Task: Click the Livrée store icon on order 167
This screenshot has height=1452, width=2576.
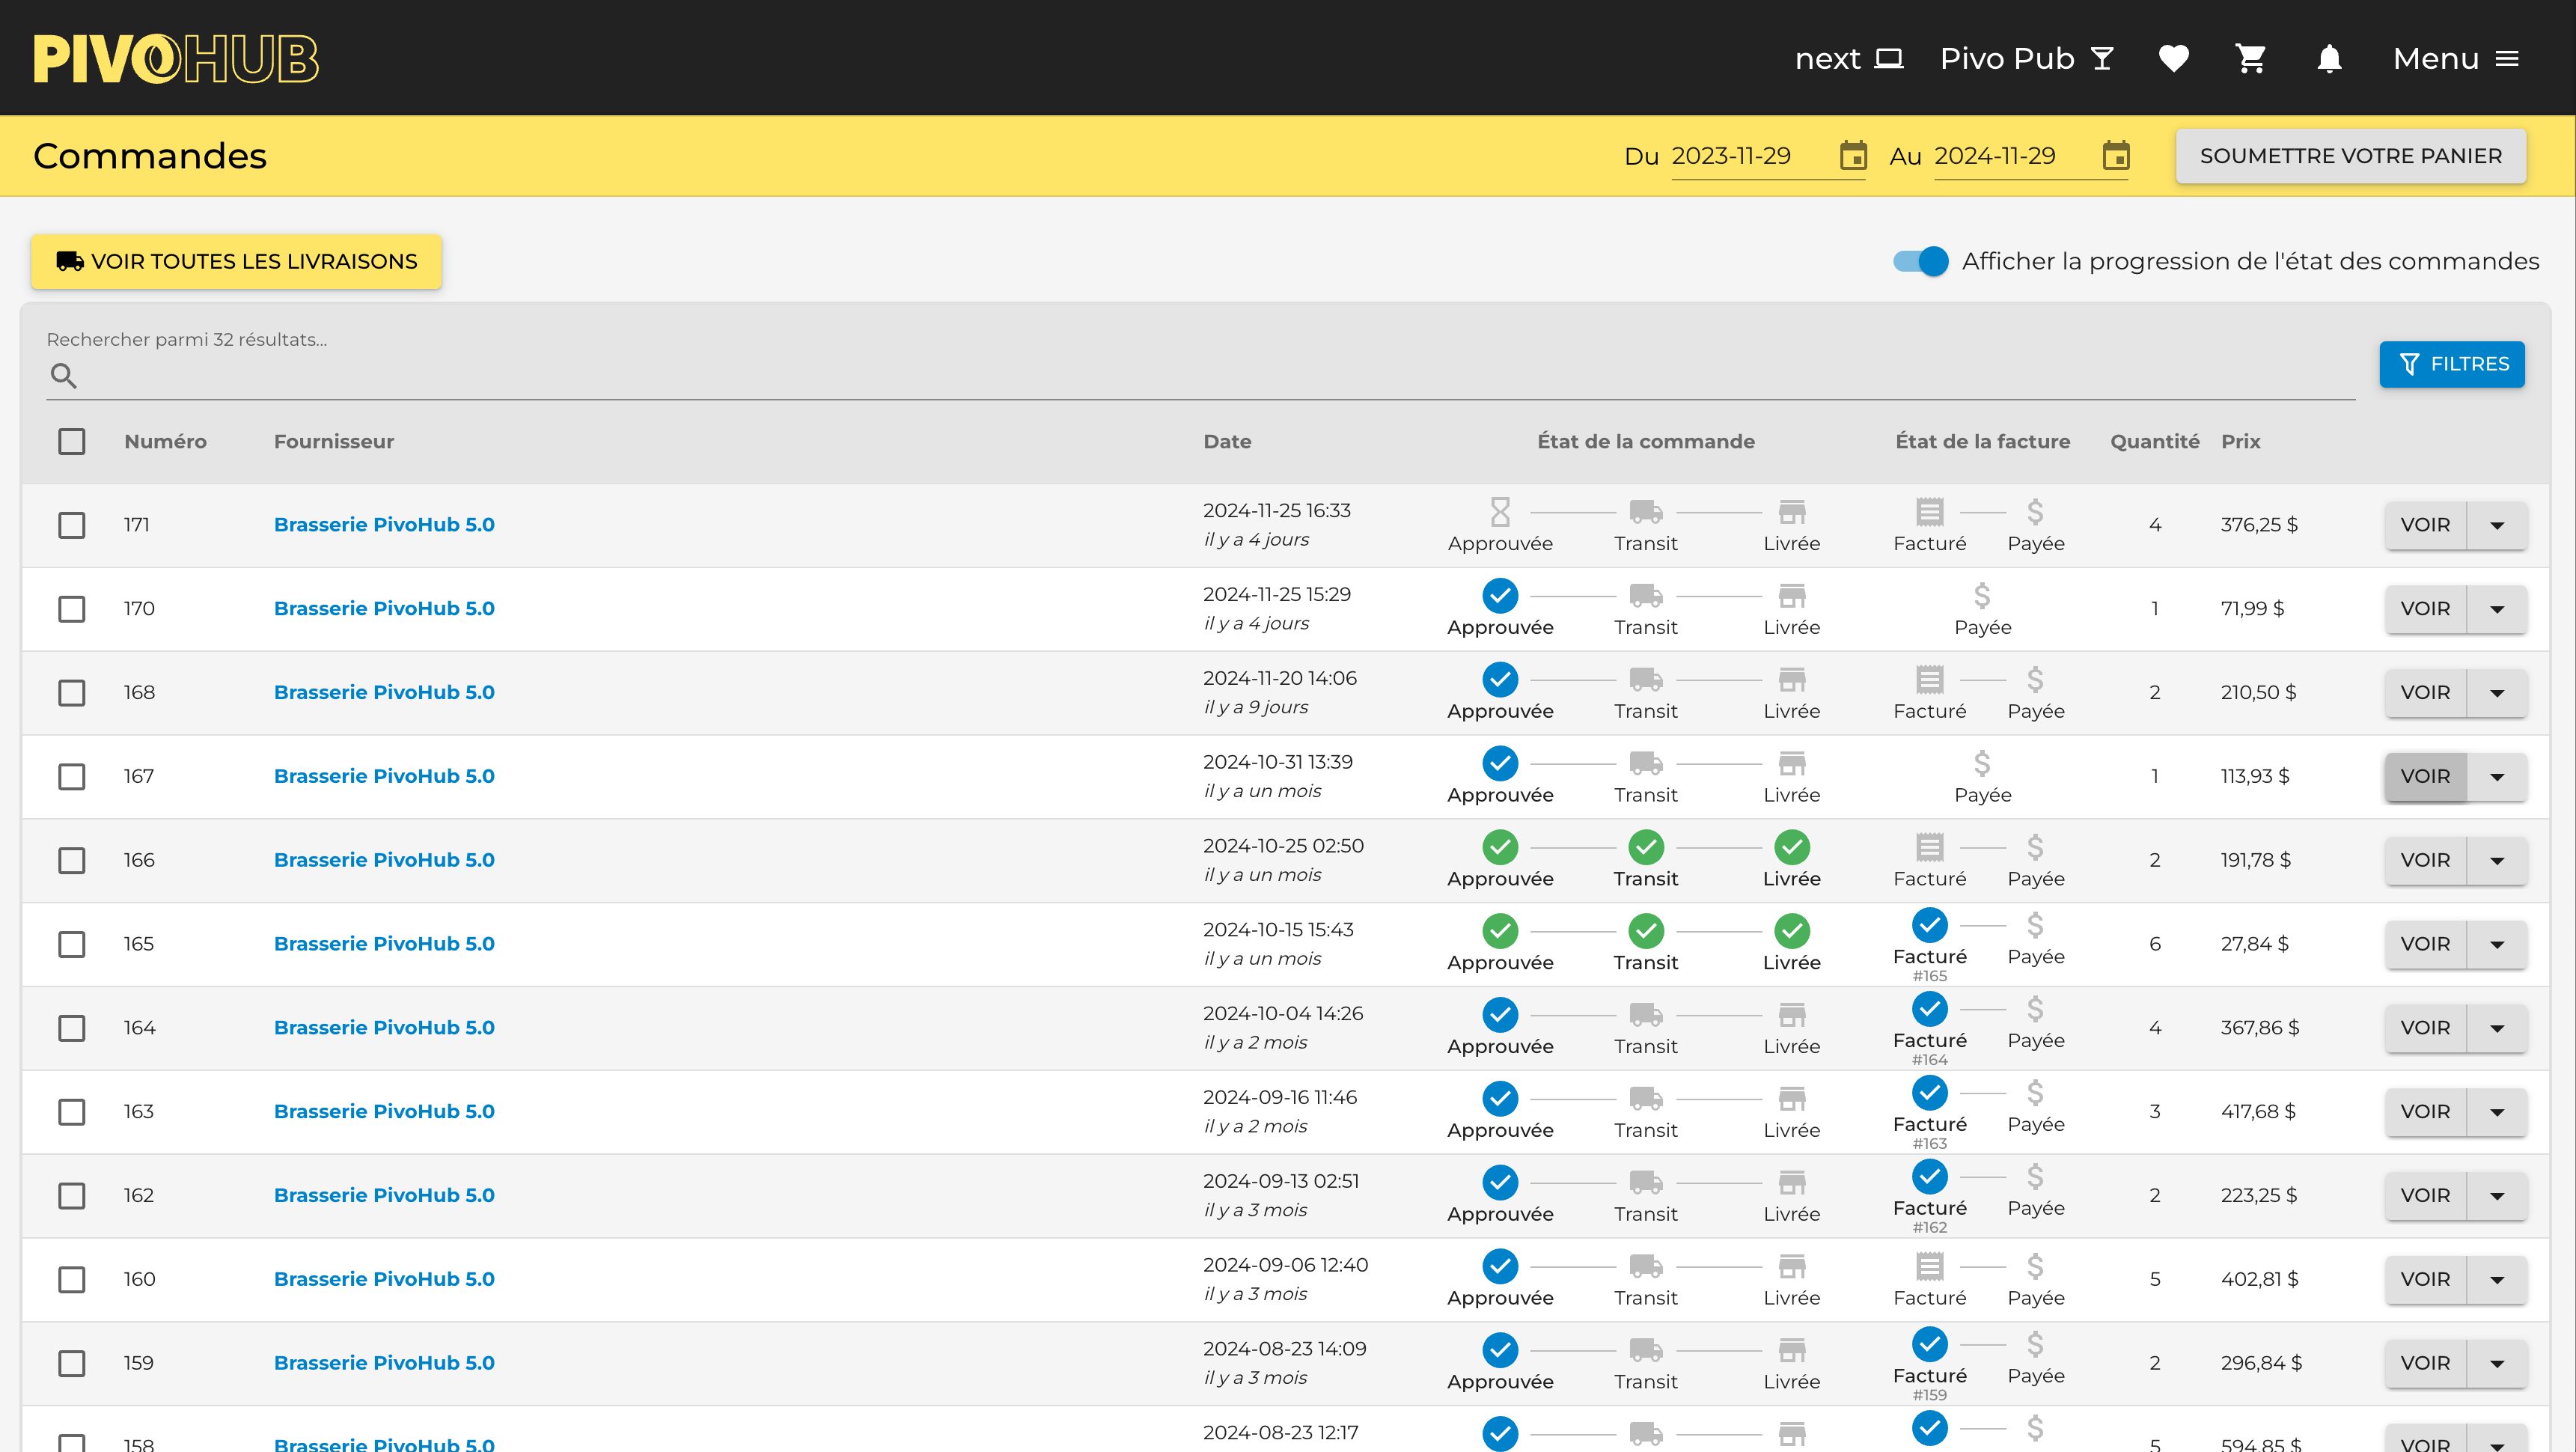Action: pyautogui.click(x=1792, y=764)
